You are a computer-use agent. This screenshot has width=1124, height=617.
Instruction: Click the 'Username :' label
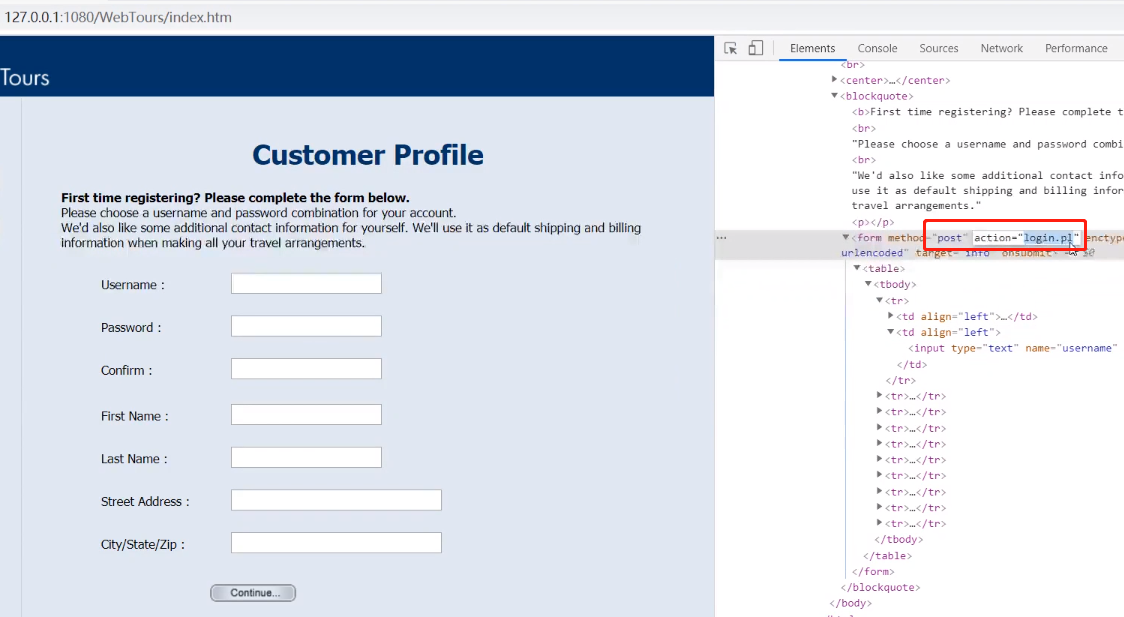pyautogui.click(x=133, y=284)
